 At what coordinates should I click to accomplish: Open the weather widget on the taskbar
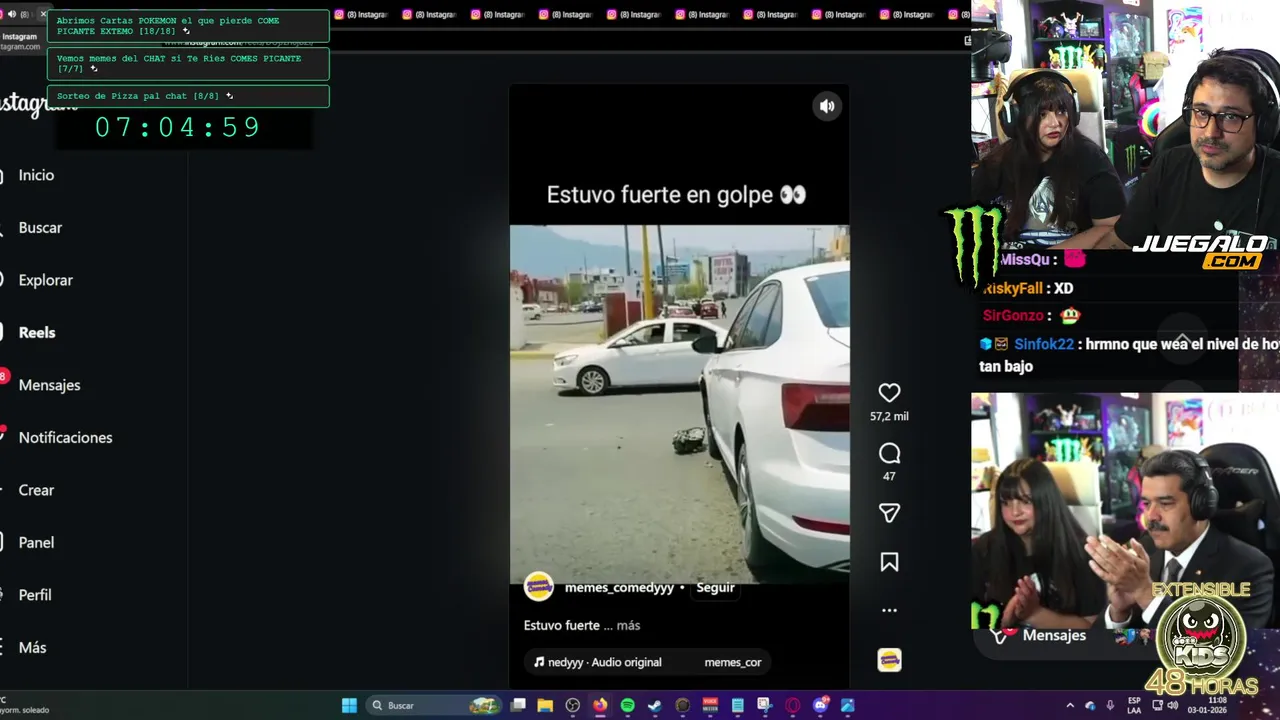click(25, 705)
